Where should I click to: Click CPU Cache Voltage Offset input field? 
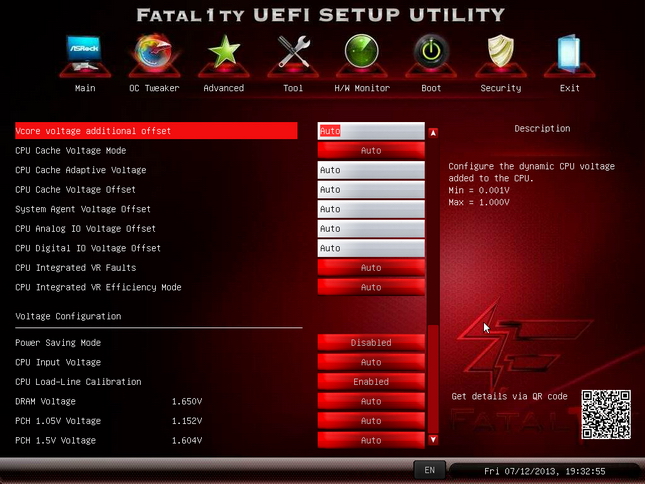click(x=371, y=190)
